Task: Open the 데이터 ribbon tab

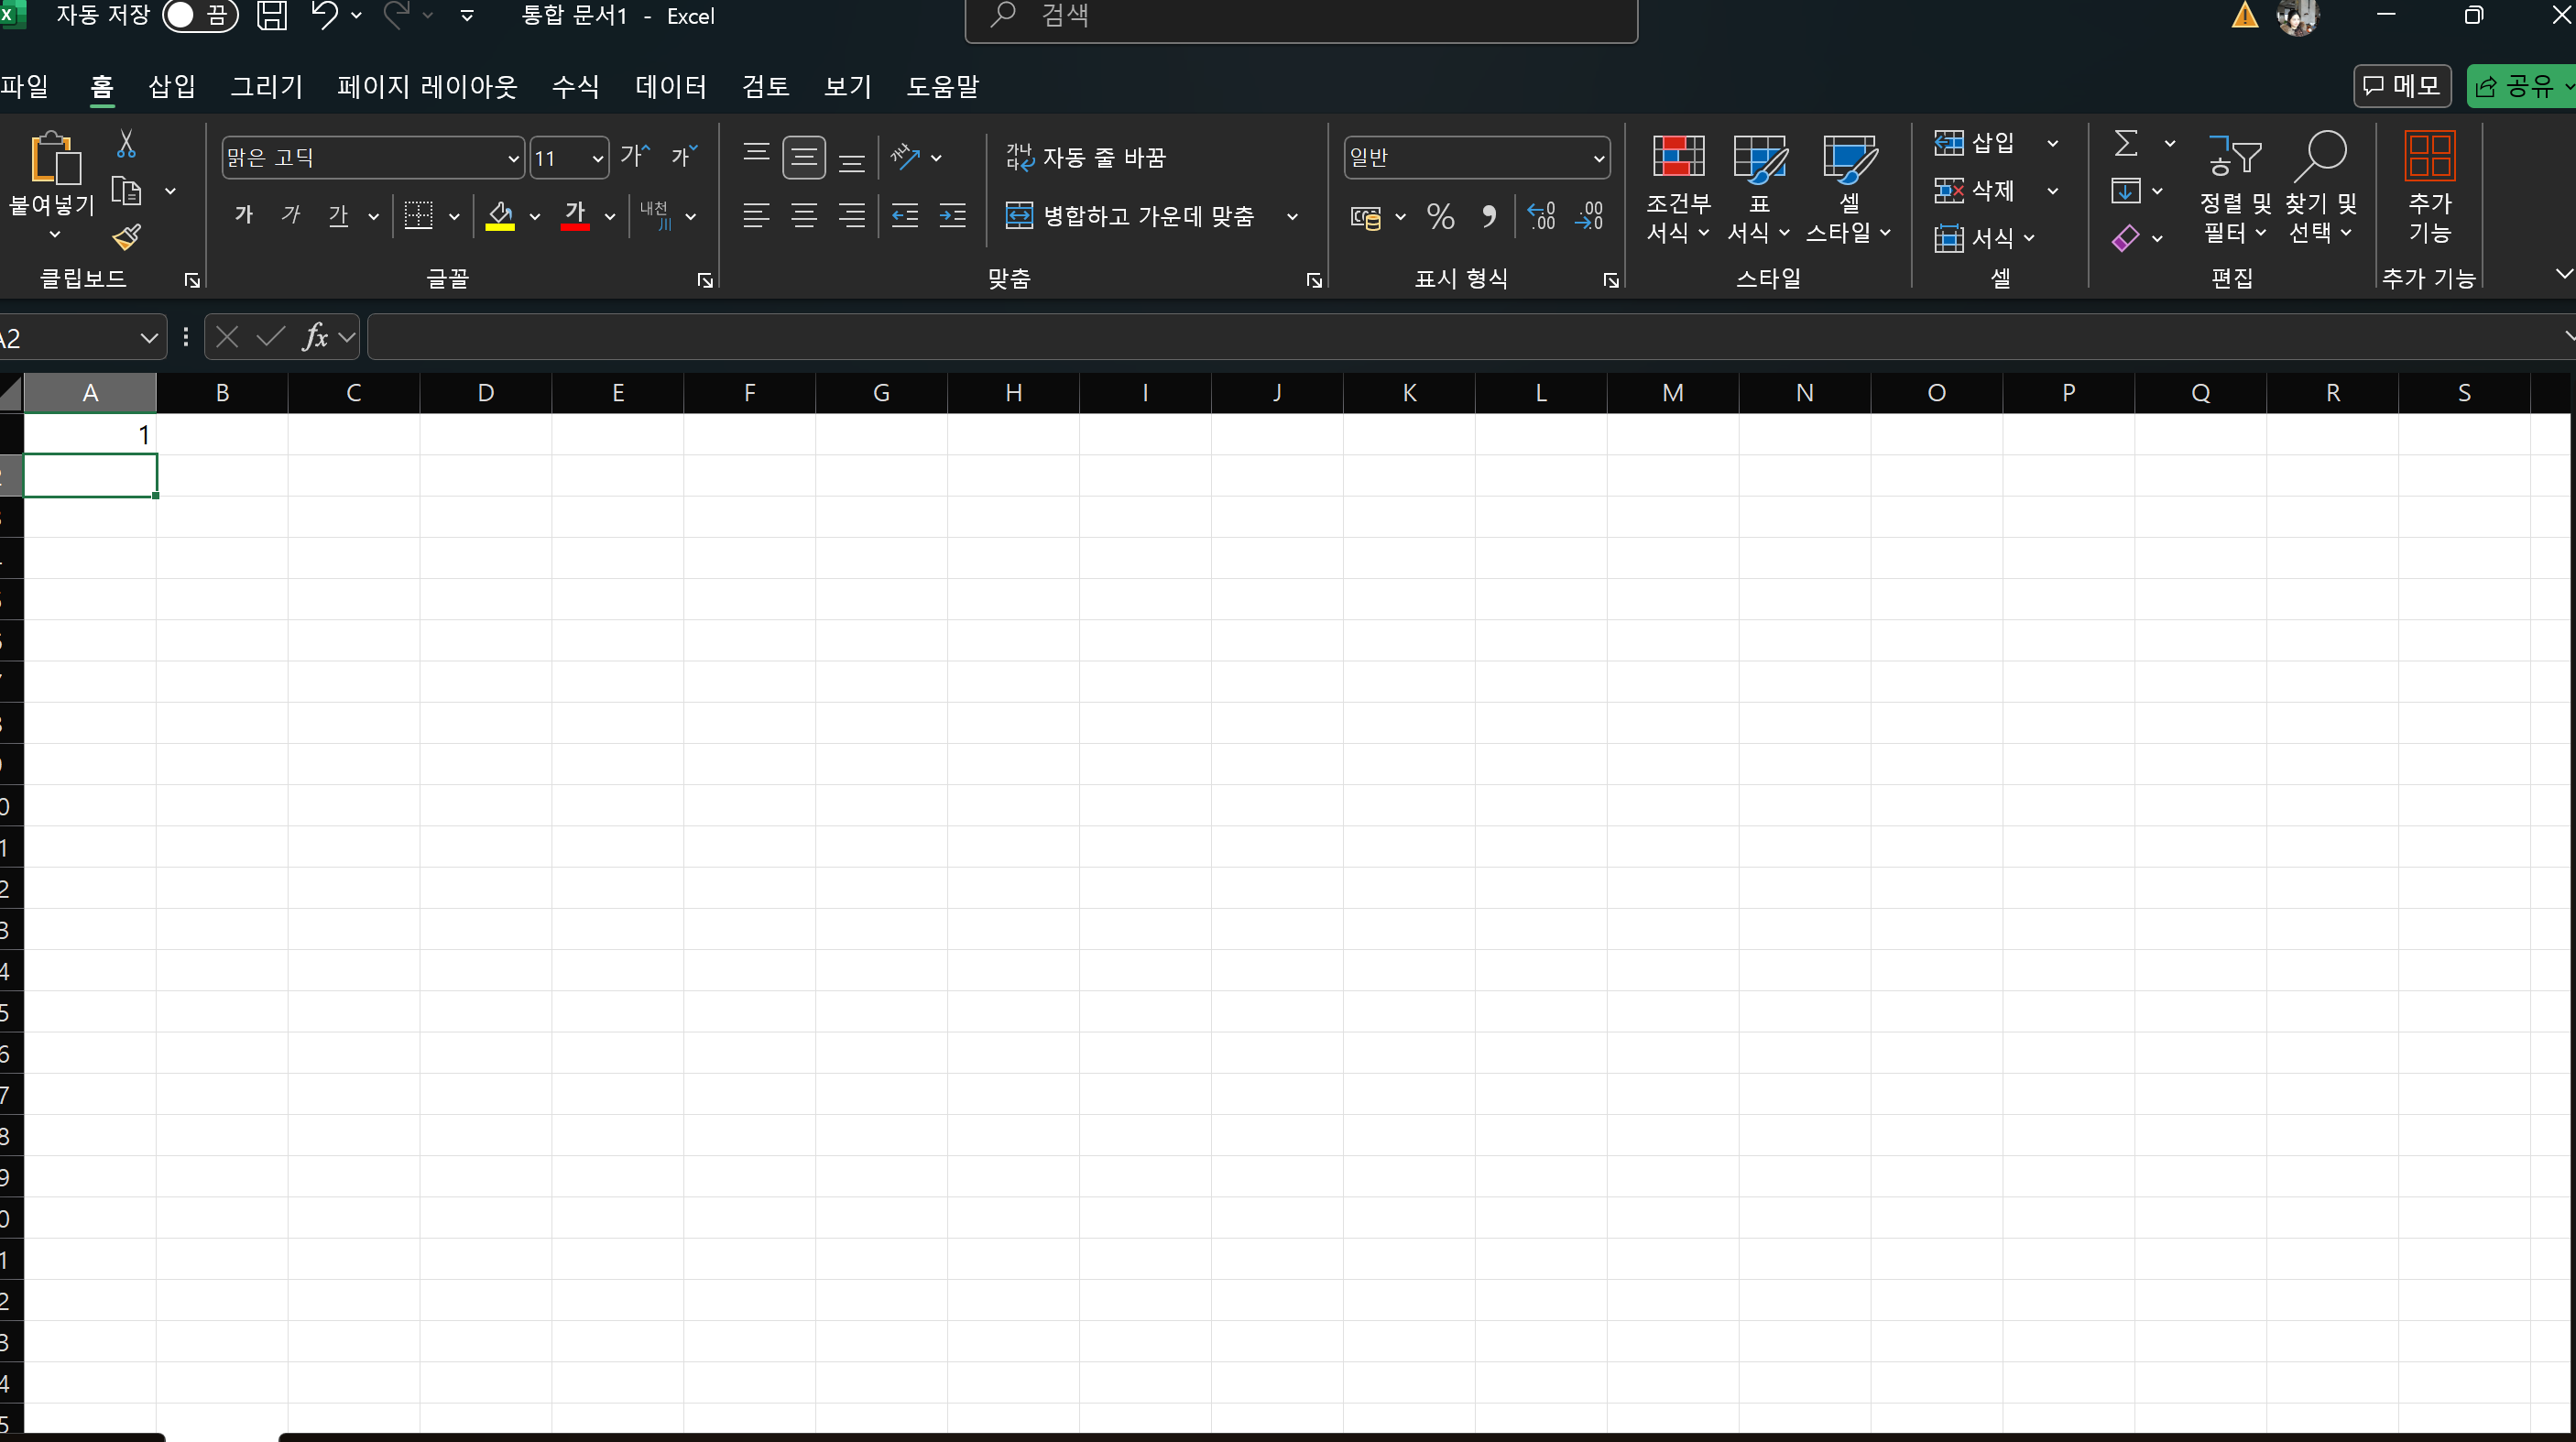Action: pyautogui.click(x=670, y=87)
